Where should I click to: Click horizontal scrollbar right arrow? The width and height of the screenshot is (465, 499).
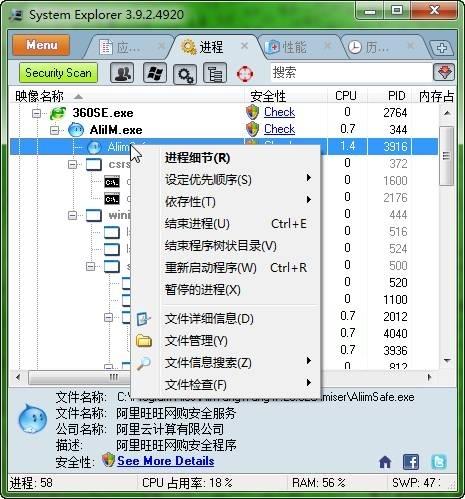(x=430, y=378)
